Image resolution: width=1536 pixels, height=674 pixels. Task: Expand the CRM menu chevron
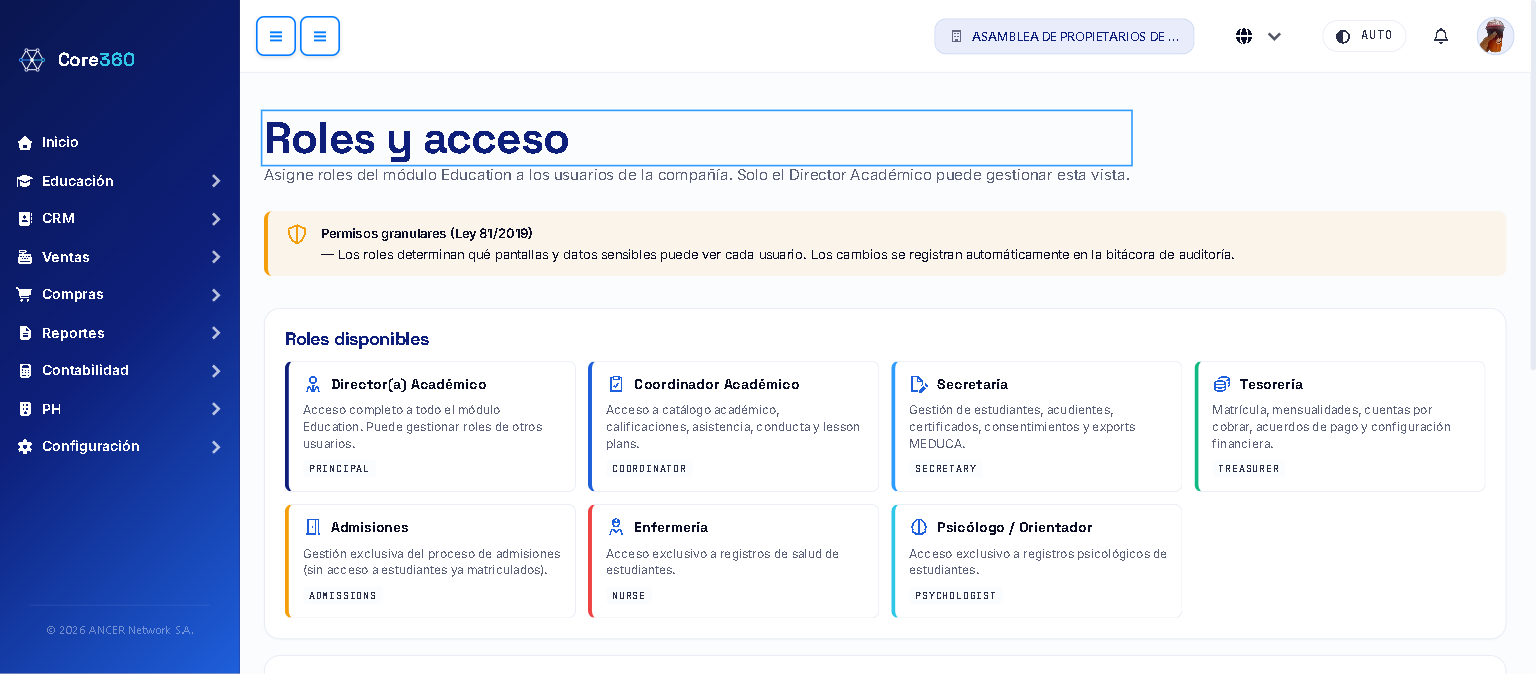point(215,219)
